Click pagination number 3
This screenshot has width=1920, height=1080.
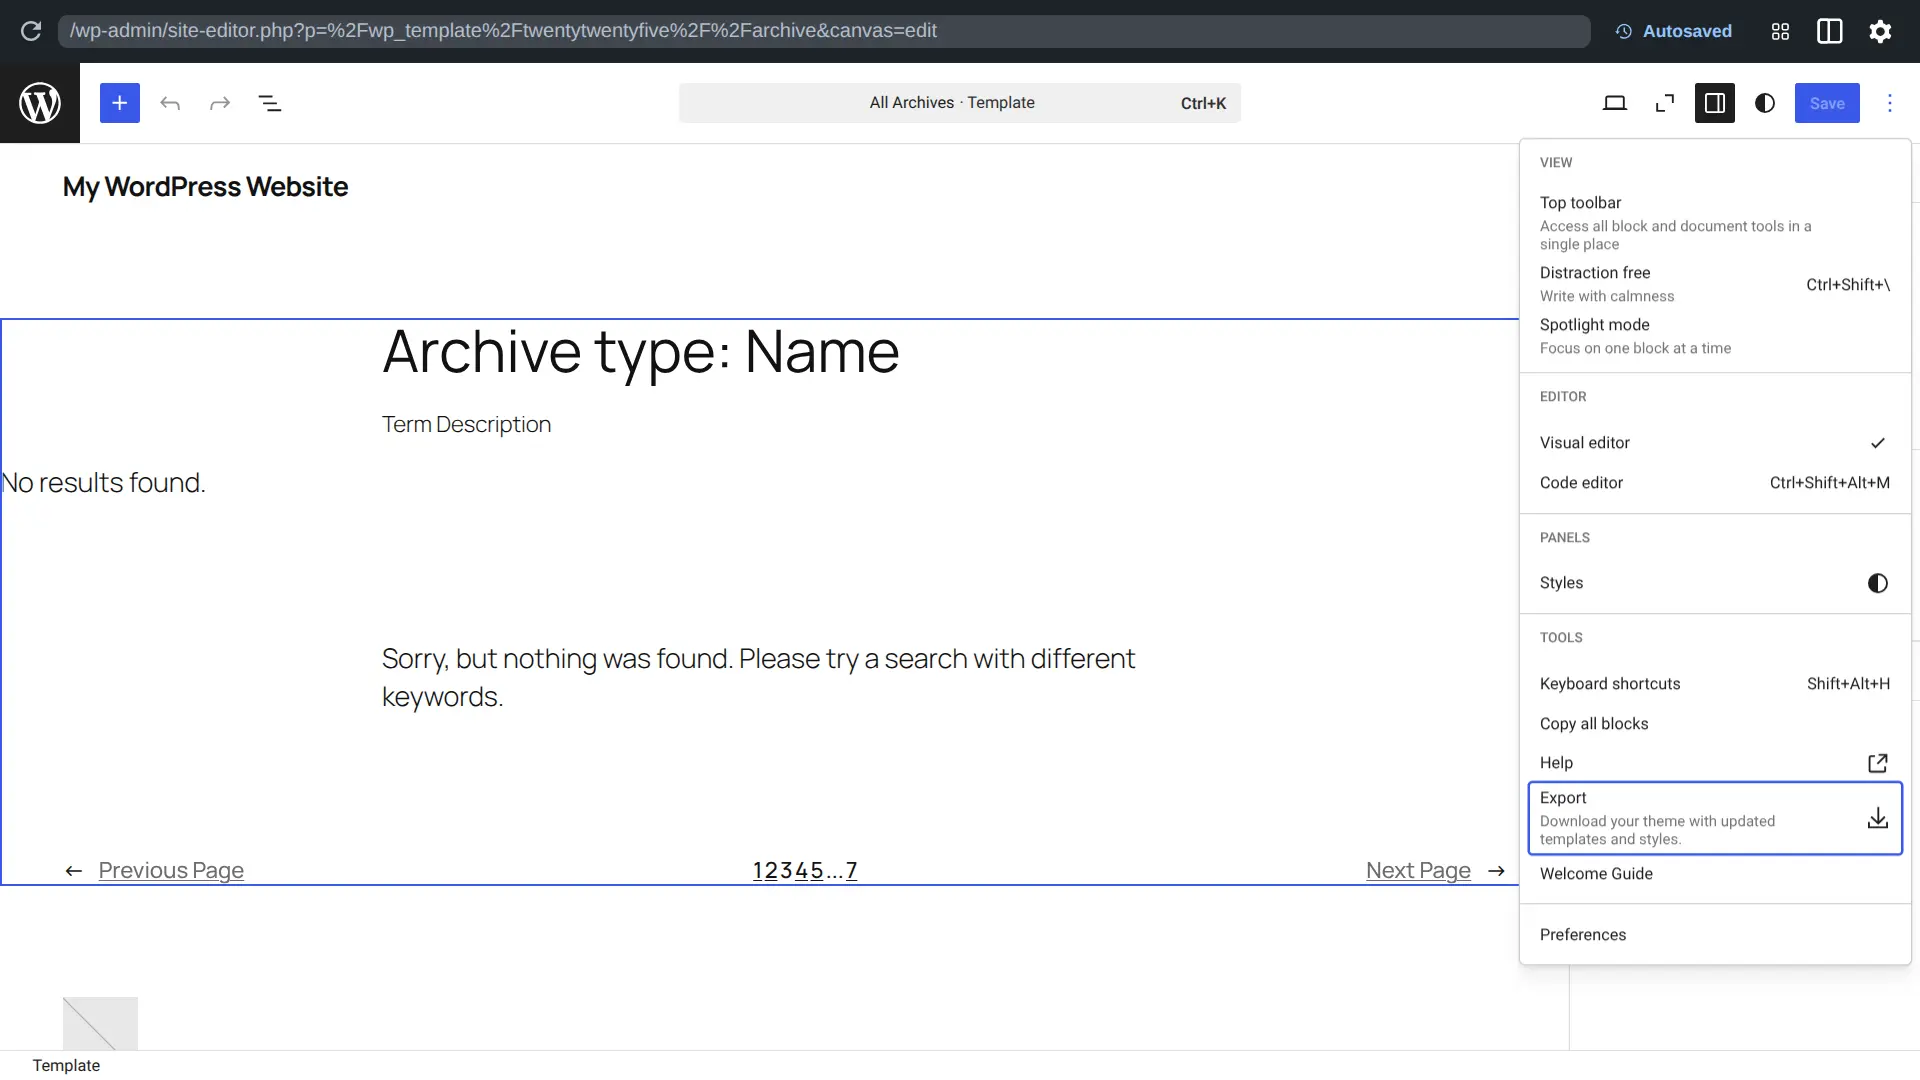coord(787,871)
